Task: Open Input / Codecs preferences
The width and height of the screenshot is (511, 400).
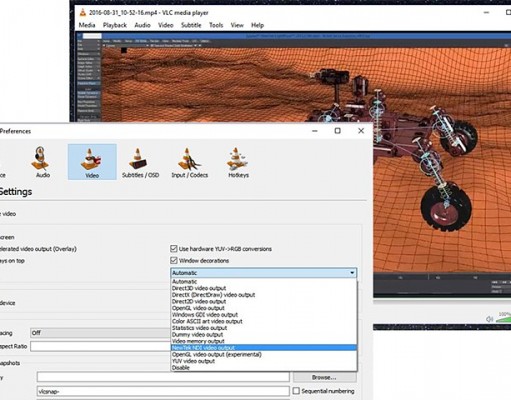Action: tap(189, 162)
